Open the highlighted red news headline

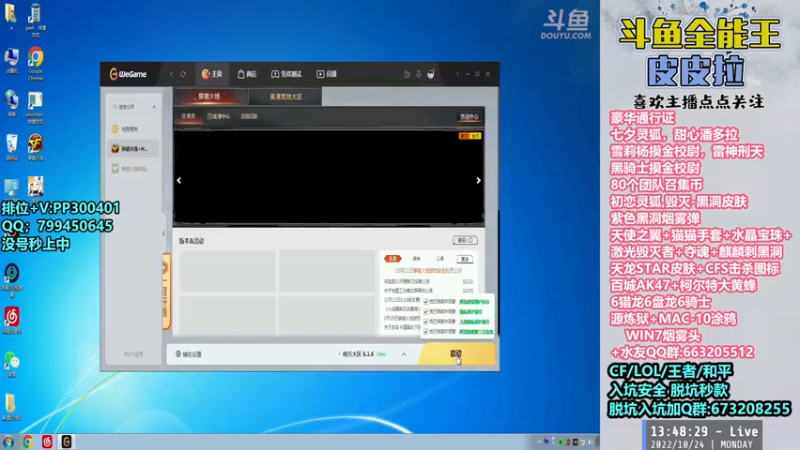click(428, 270)
